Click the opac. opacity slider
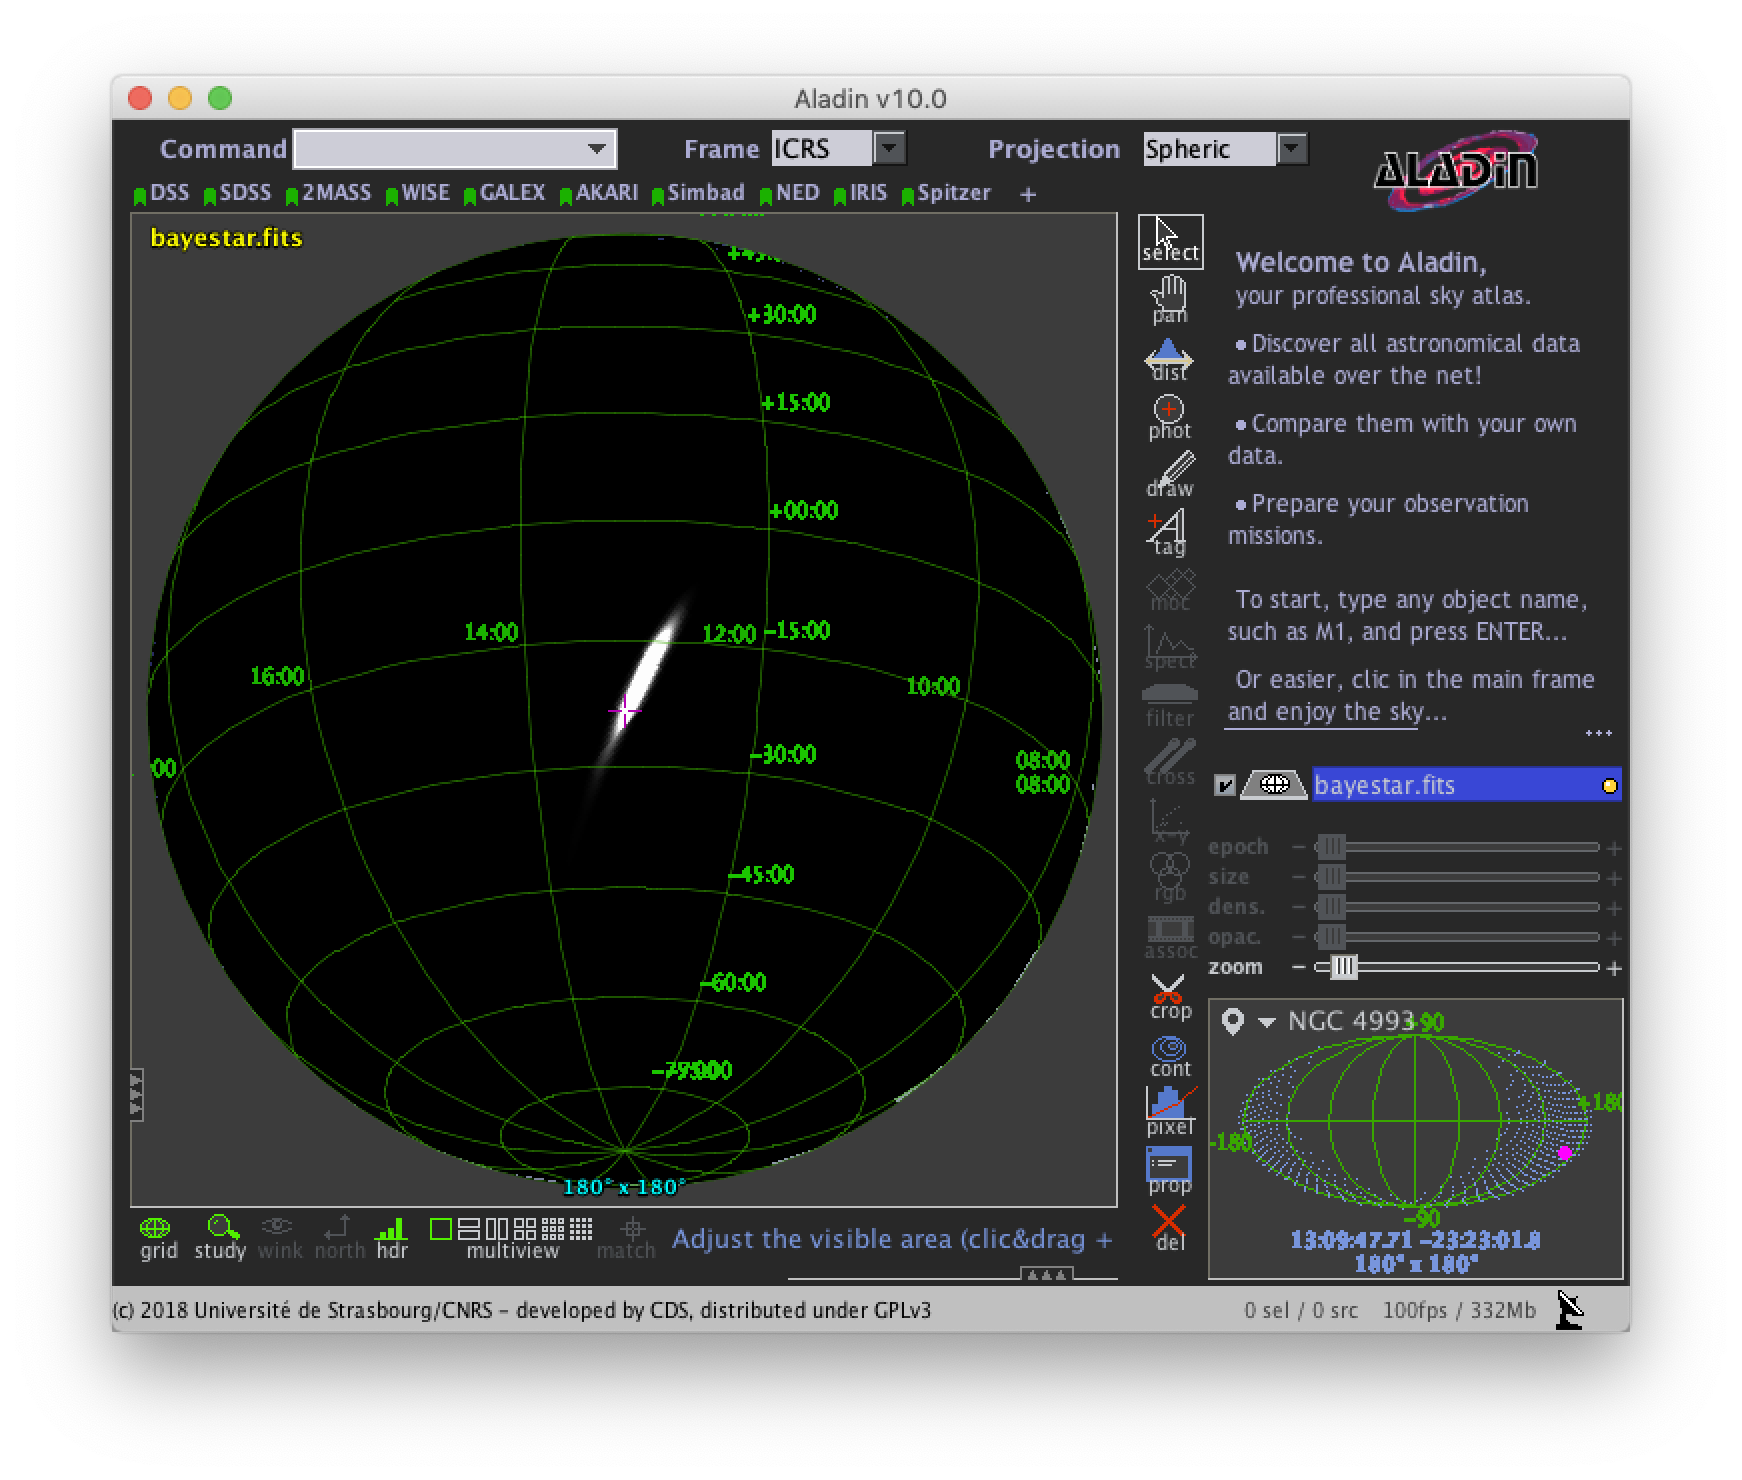1742x1480 pixels. [1457, 937]
